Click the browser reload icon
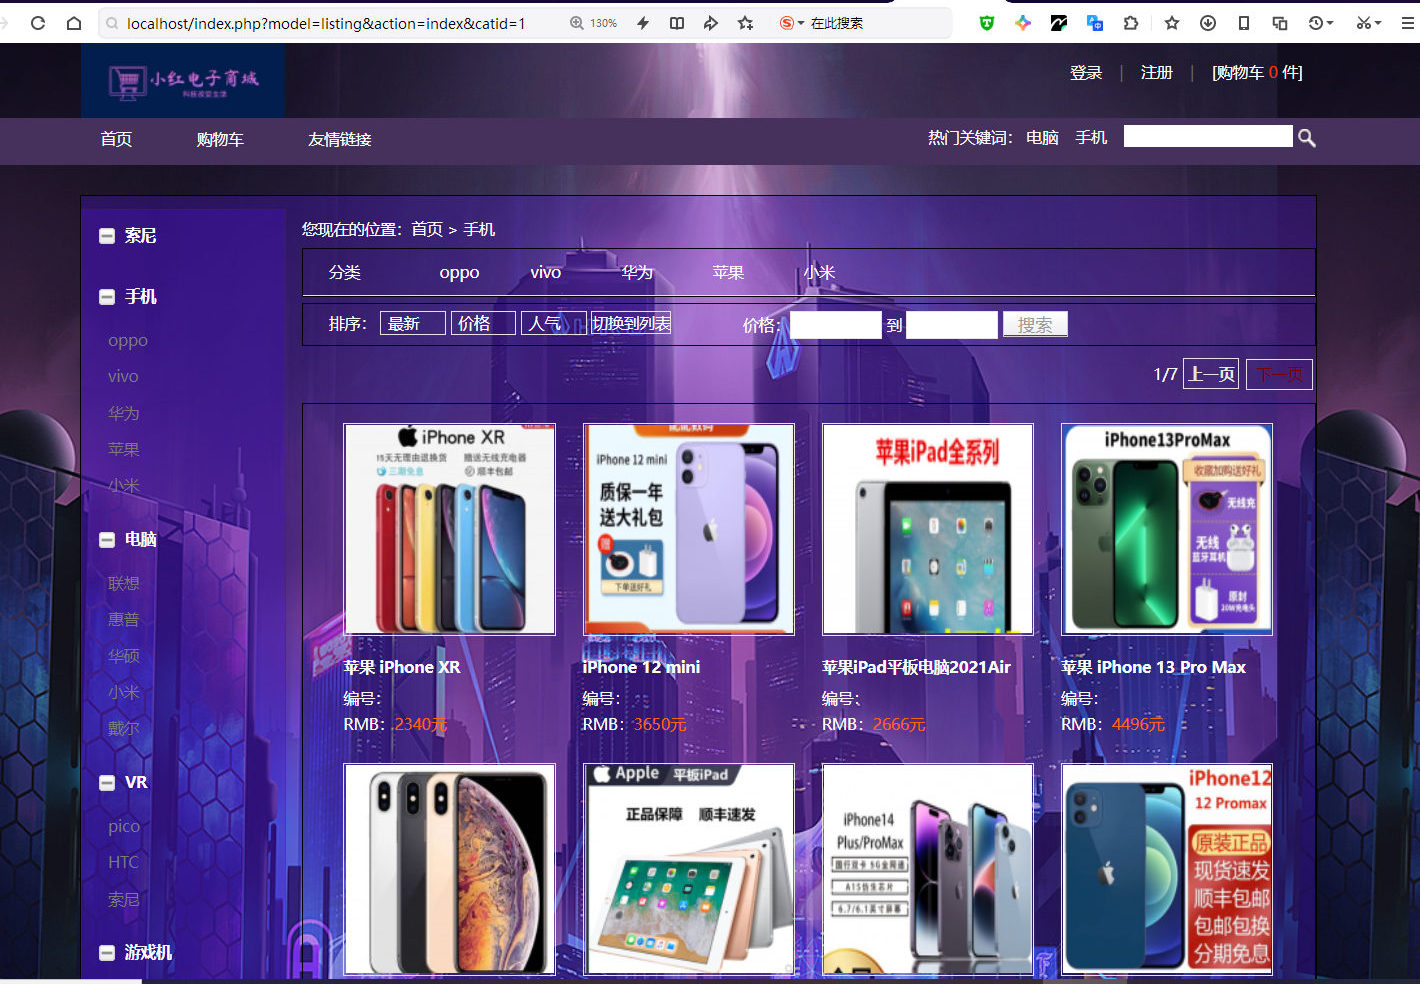This screenshot has width=1420, height=984. [38, 23]
